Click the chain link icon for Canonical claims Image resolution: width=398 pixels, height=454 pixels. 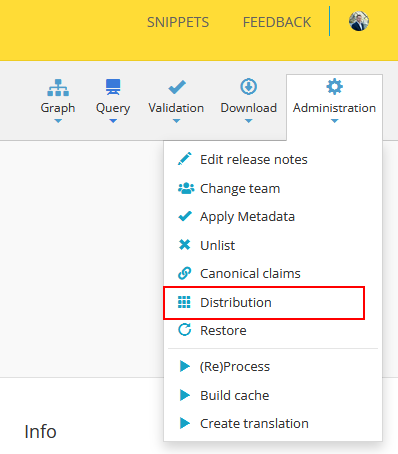tap(185, 273)
